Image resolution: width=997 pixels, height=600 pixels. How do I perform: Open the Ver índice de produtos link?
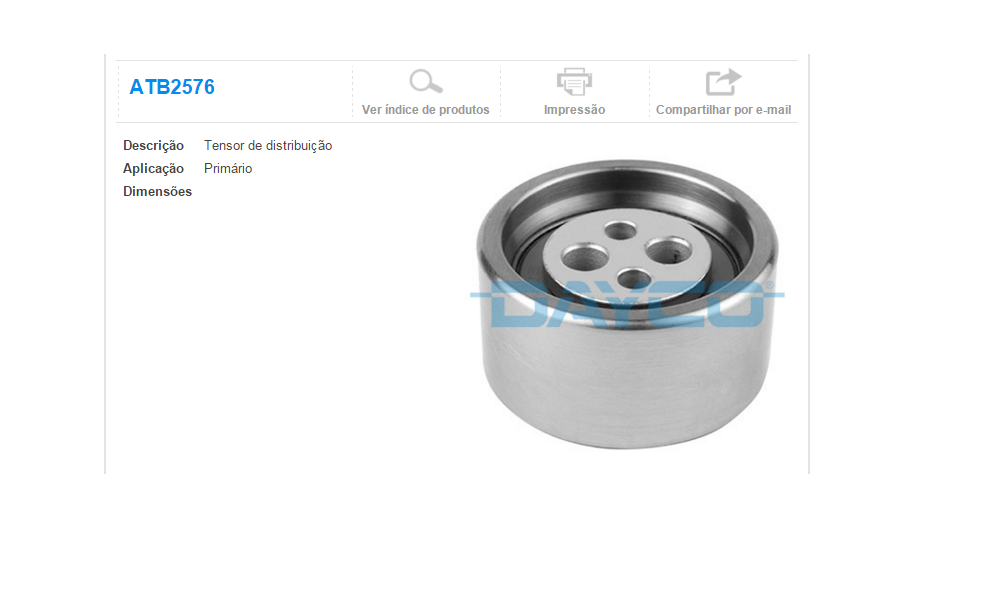425,110
